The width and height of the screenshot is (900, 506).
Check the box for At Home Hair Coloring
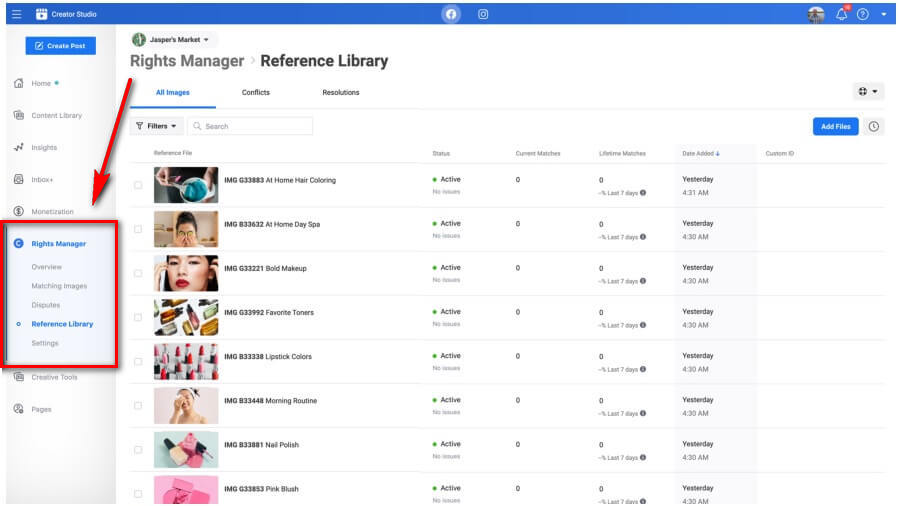[138, 185]
